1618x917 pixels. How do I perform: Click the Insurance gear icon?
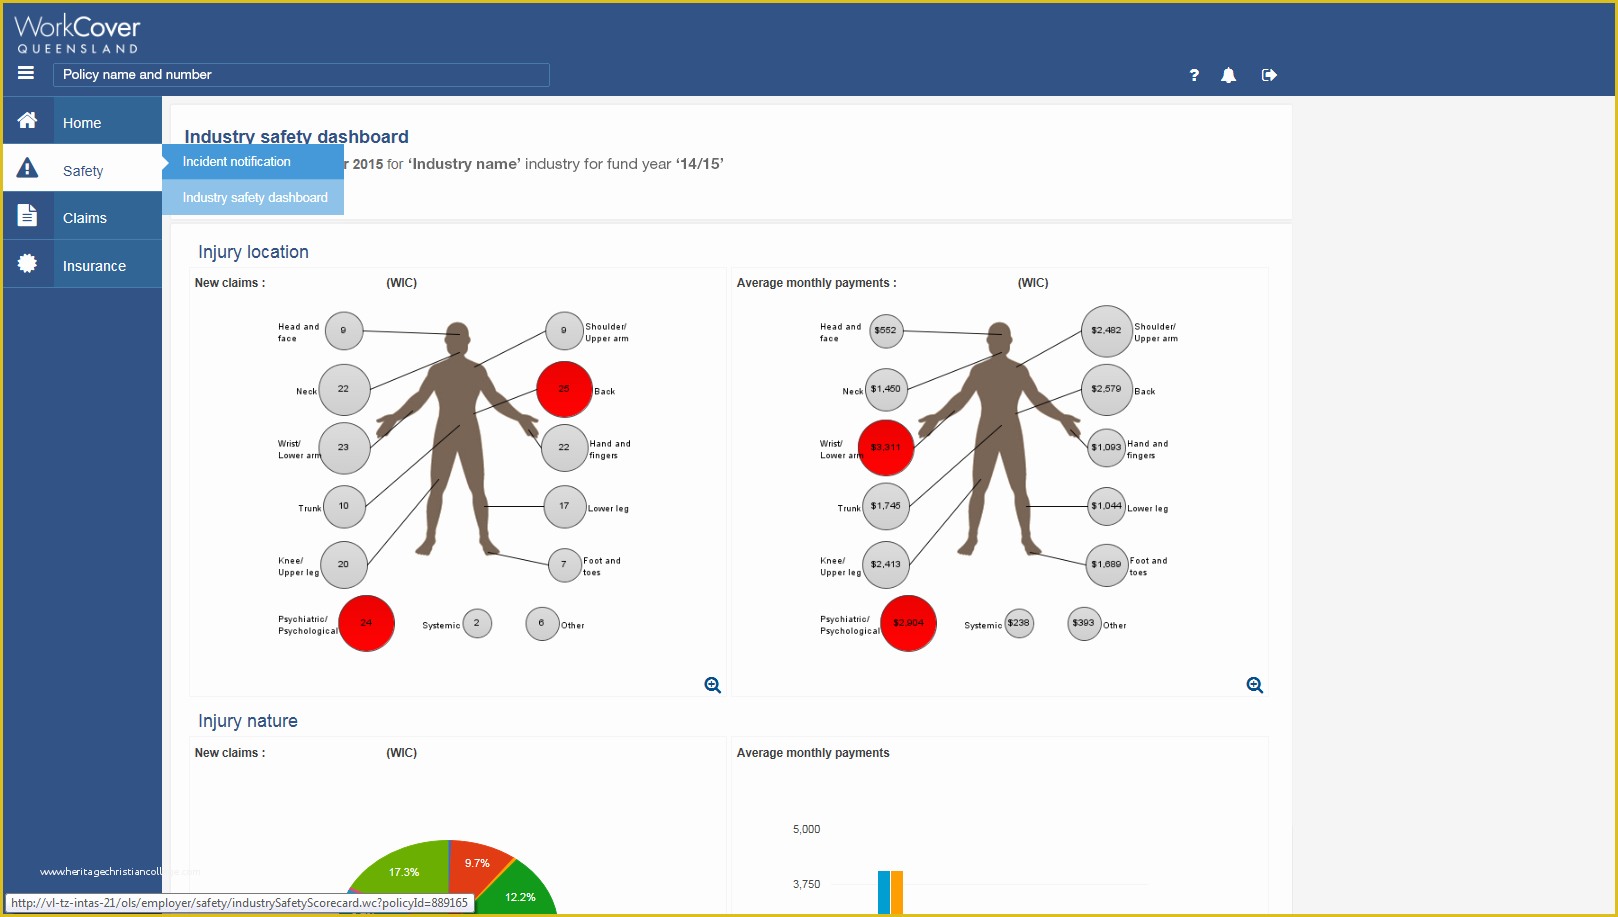click(x=28, y=263)
